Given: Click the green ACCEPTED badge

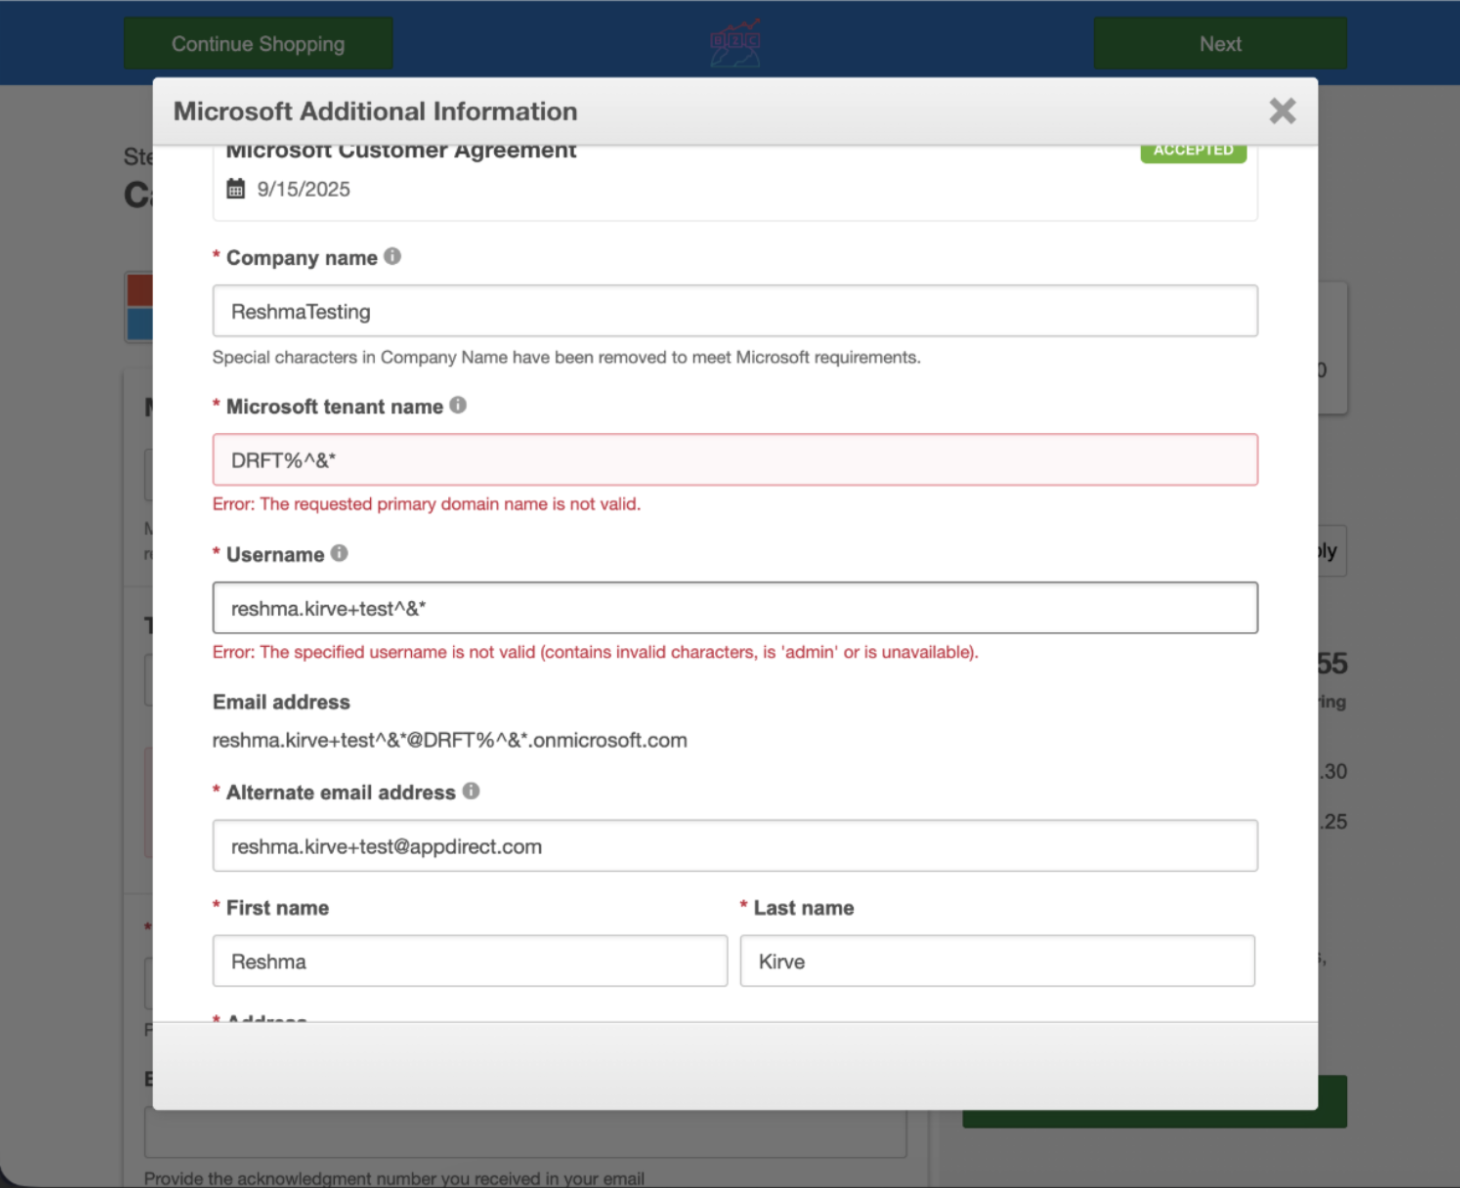Looking at the screenshot, I should click(x=1193, y=152).
